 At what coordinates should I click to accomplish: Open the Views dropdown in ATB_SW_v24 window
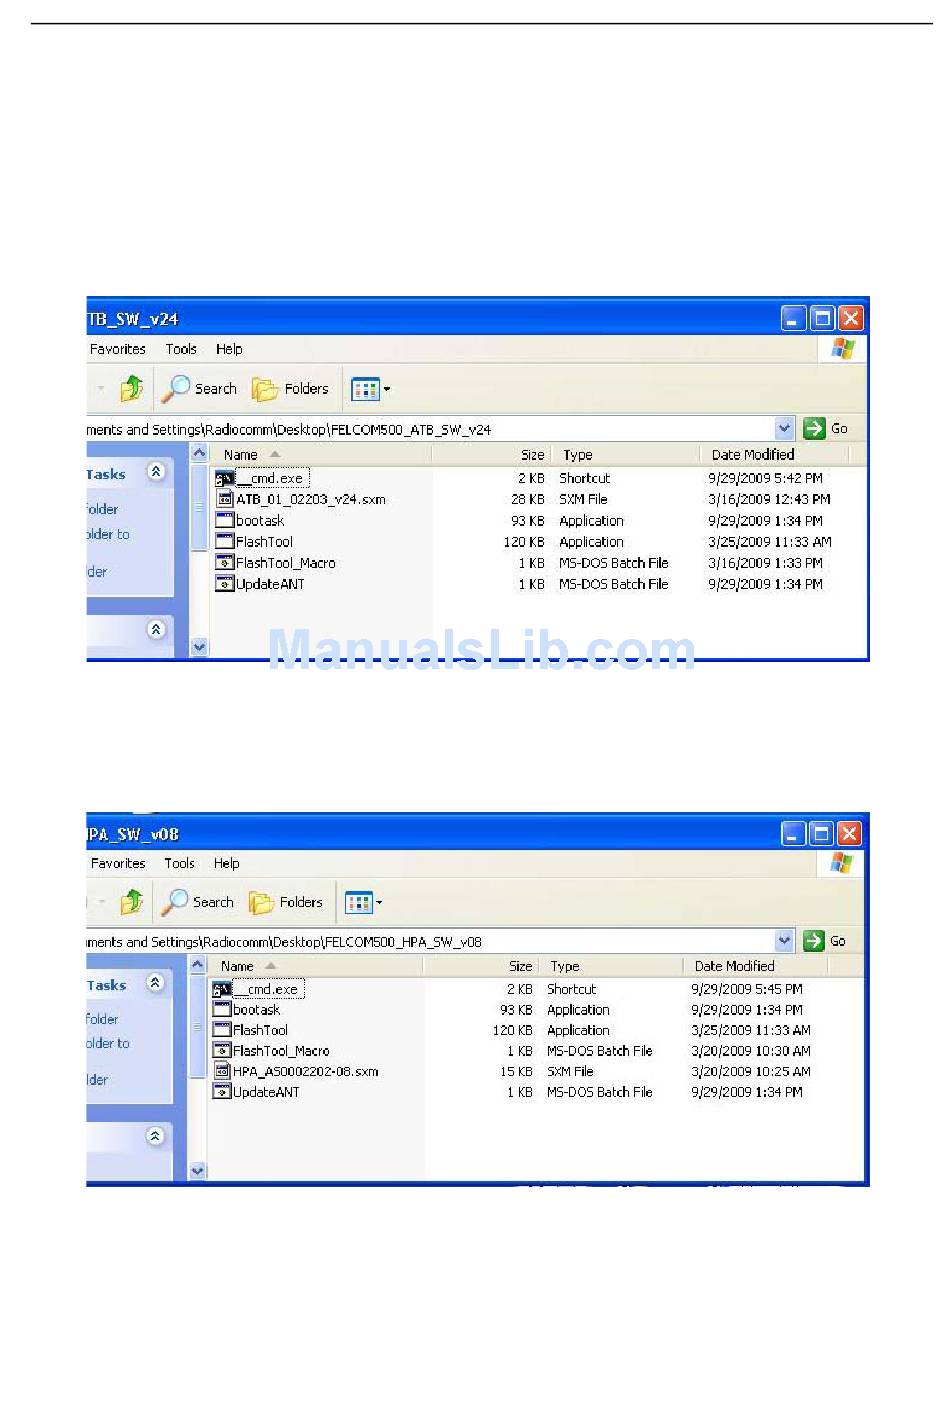(x=370, y=389)
